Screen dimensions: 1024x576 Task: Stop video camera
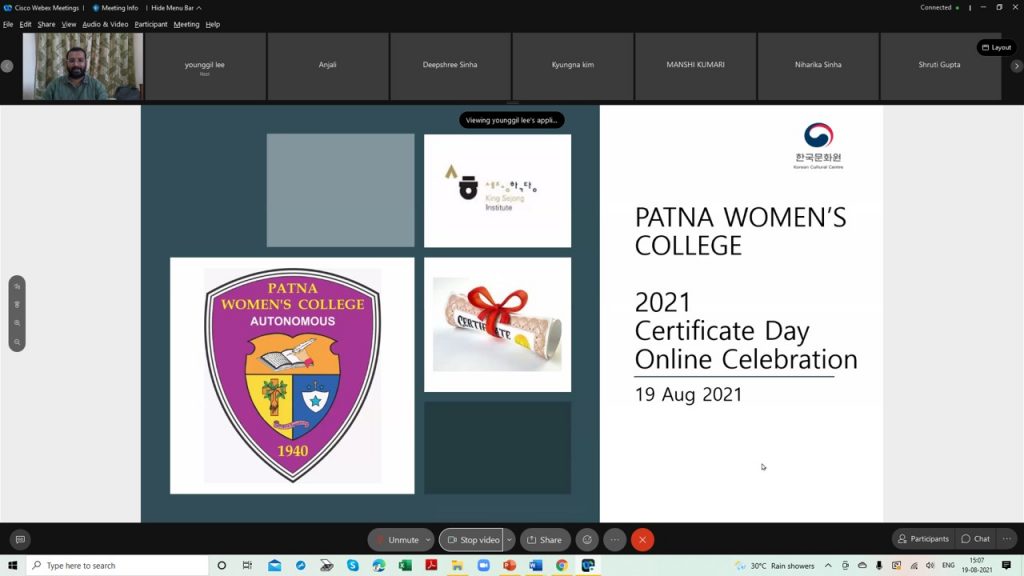click(472, 540)
